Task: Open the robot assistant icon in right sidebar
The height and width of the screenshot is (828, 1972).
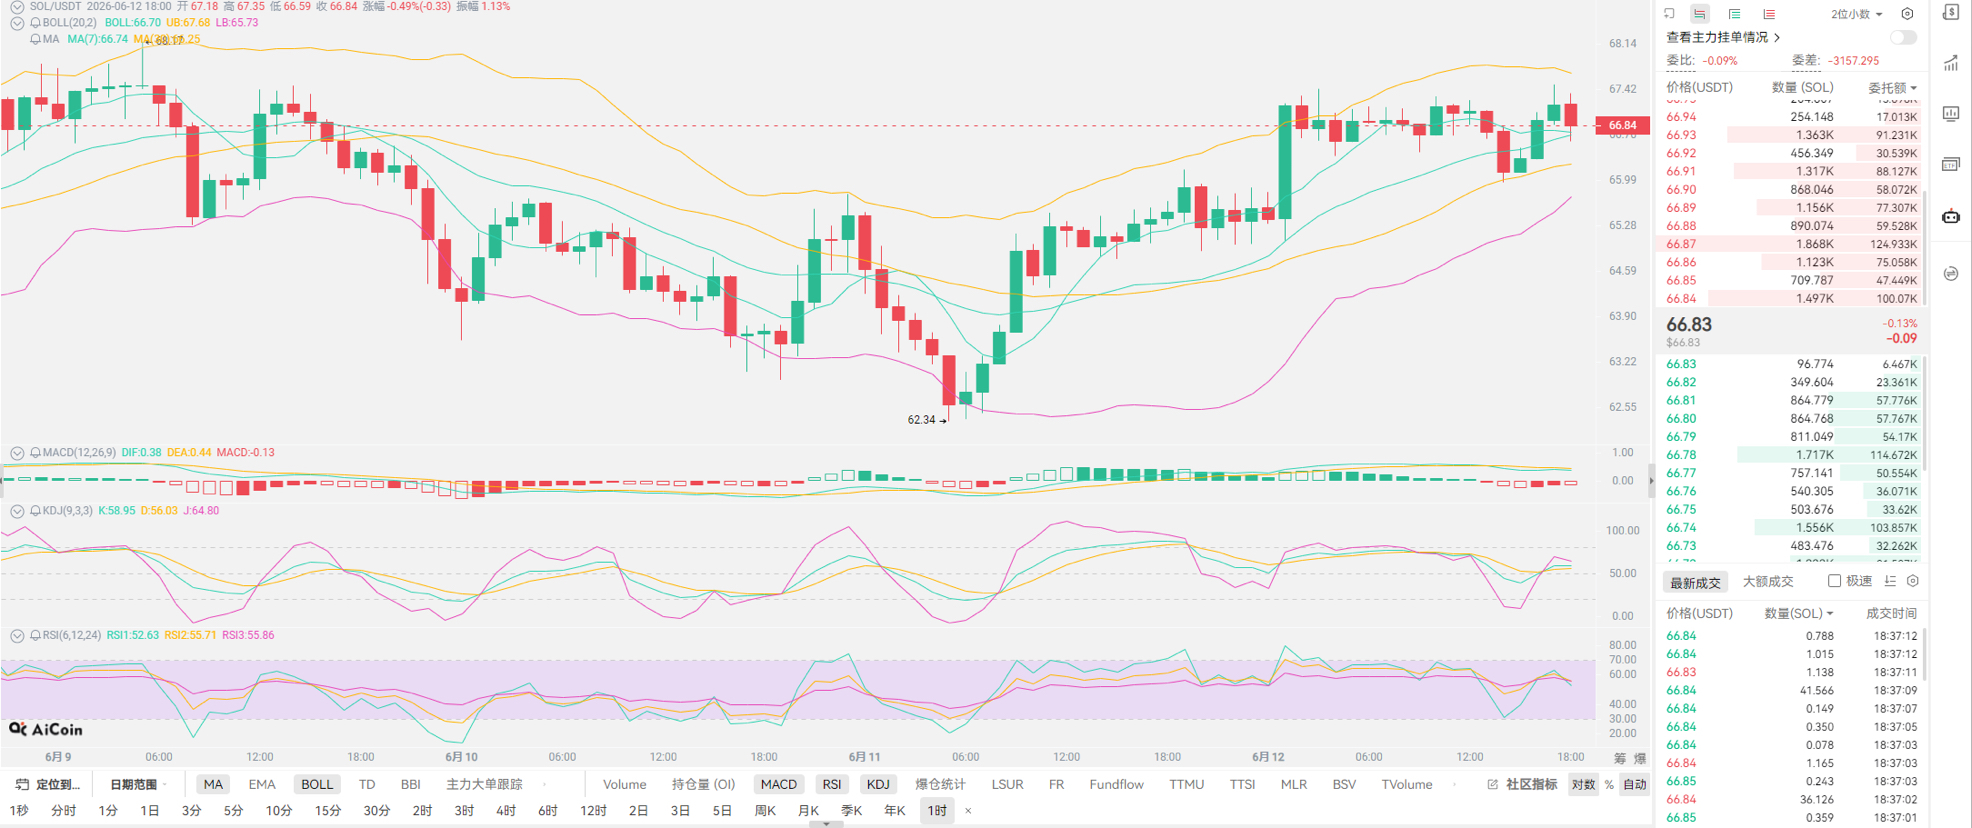Action: pyautogui.click(x=1951, y=216)
